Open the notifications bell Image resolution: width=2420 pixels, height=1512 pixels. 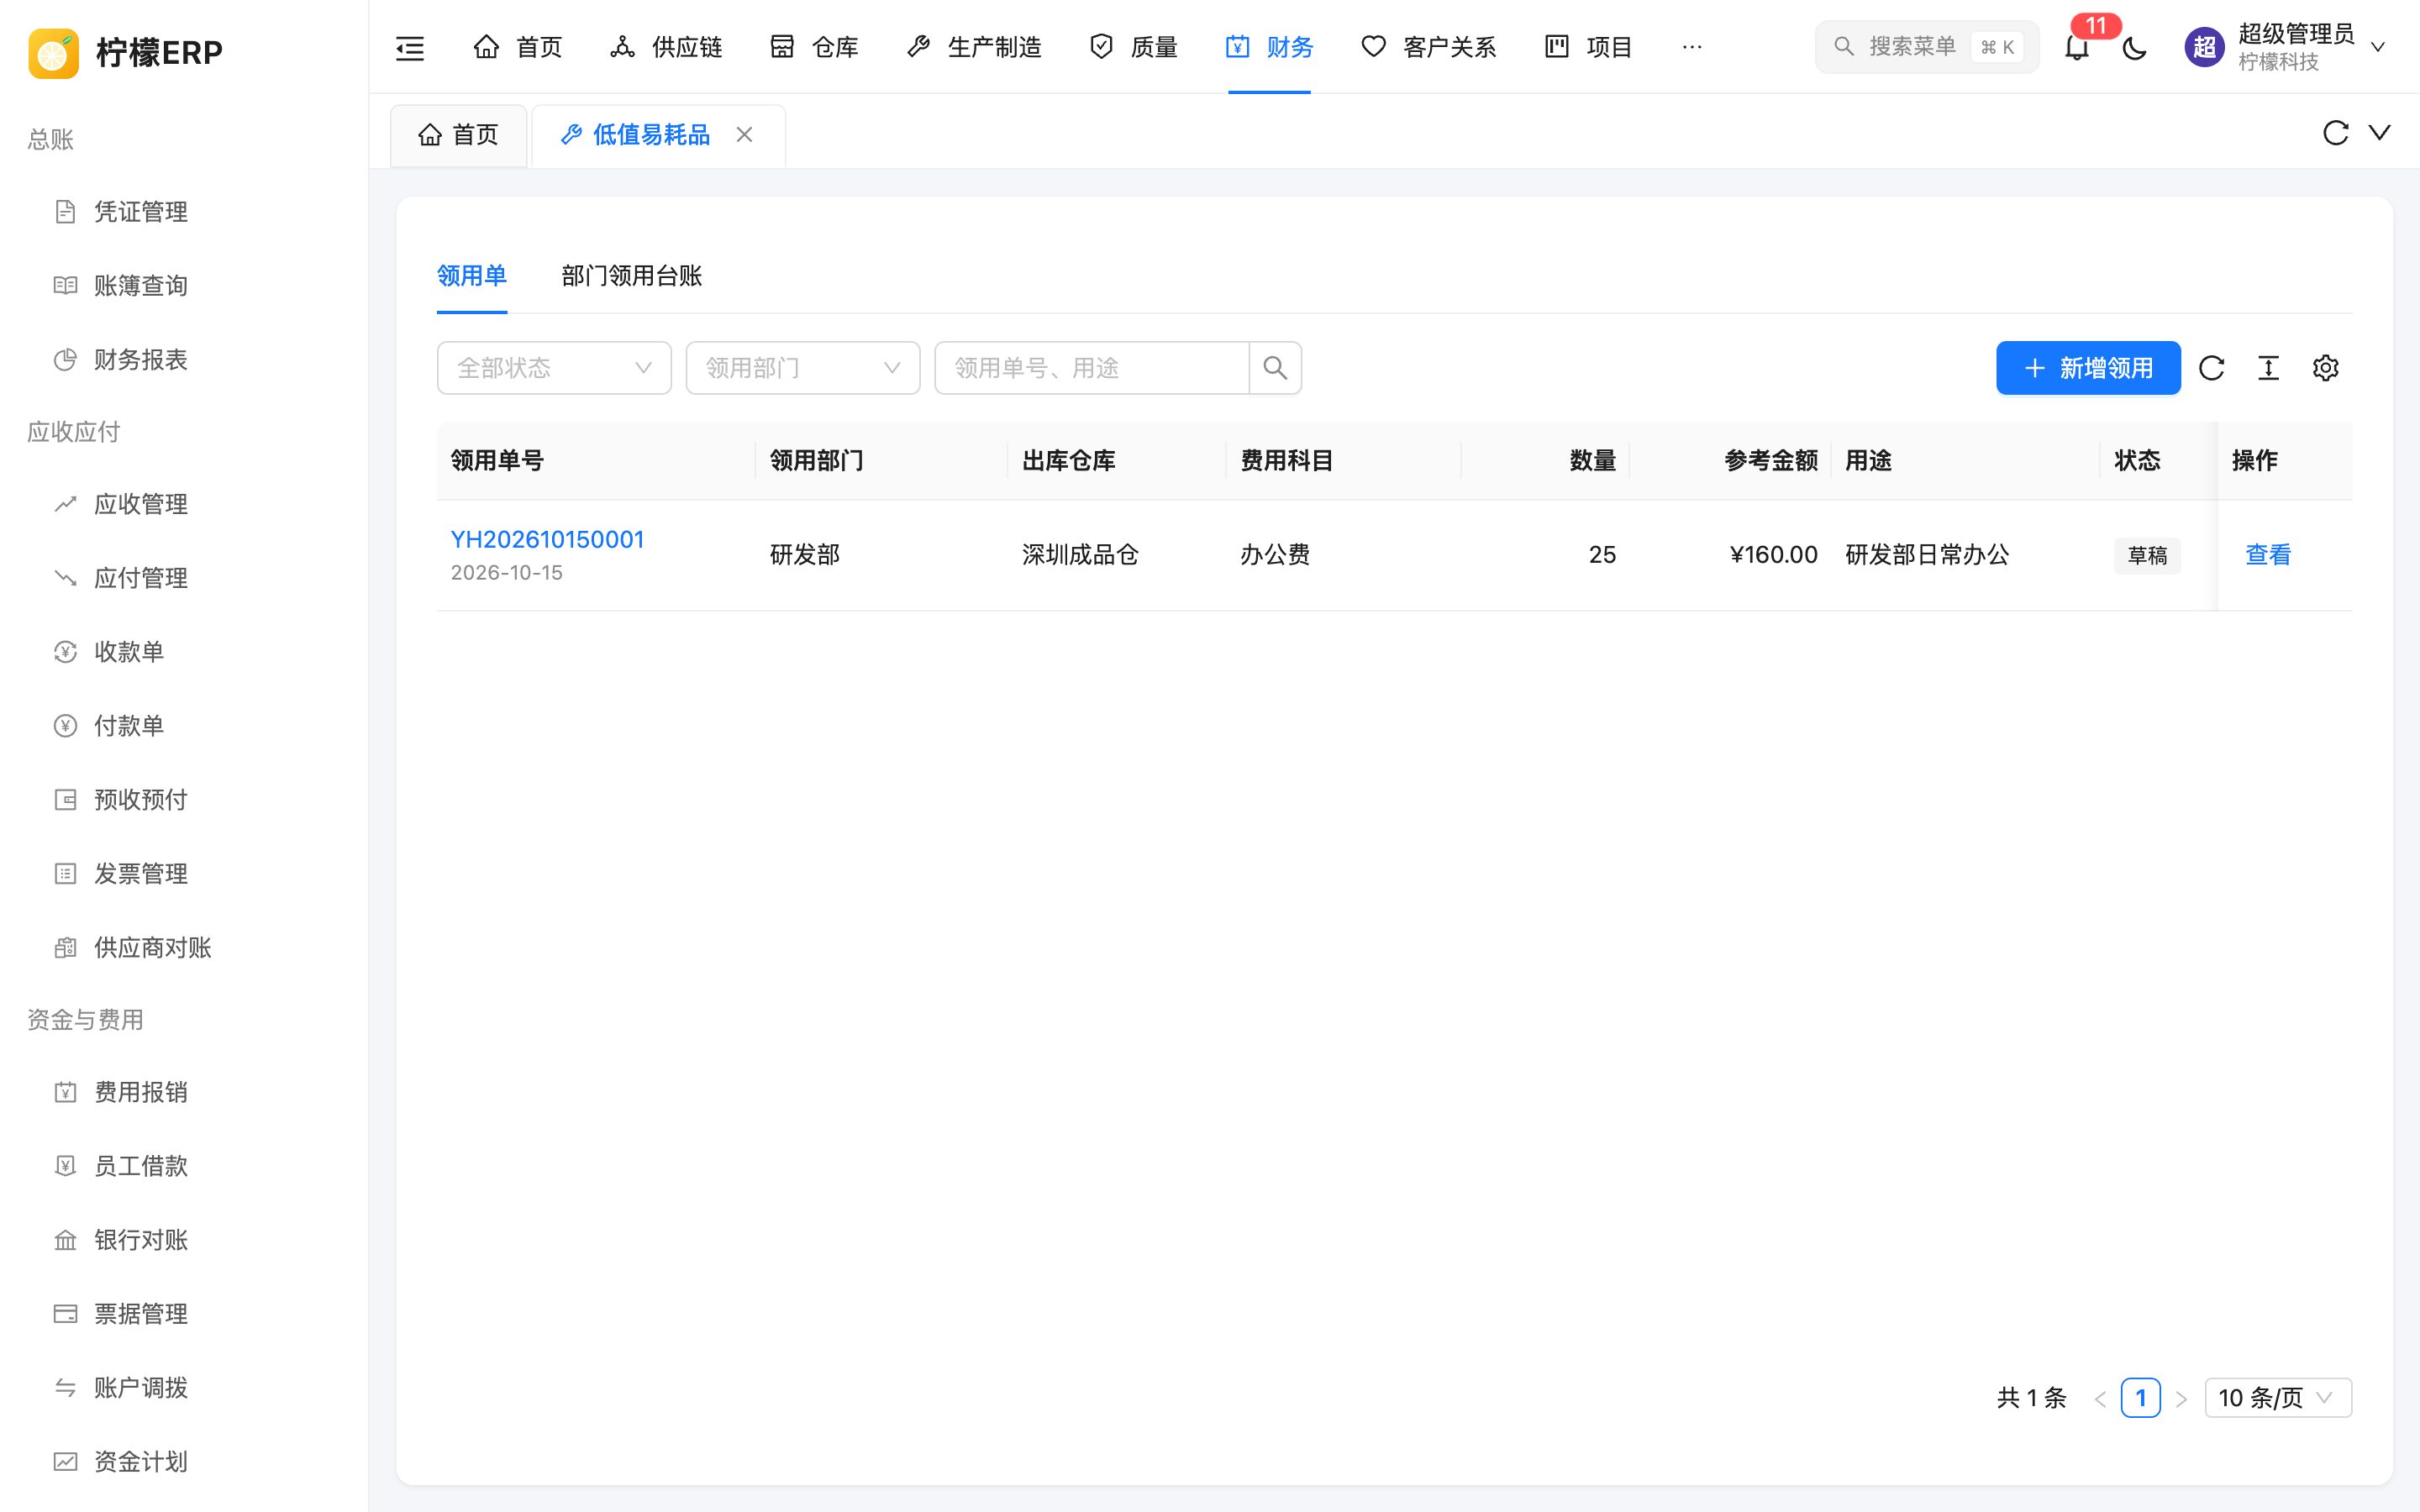point(2077,47)
